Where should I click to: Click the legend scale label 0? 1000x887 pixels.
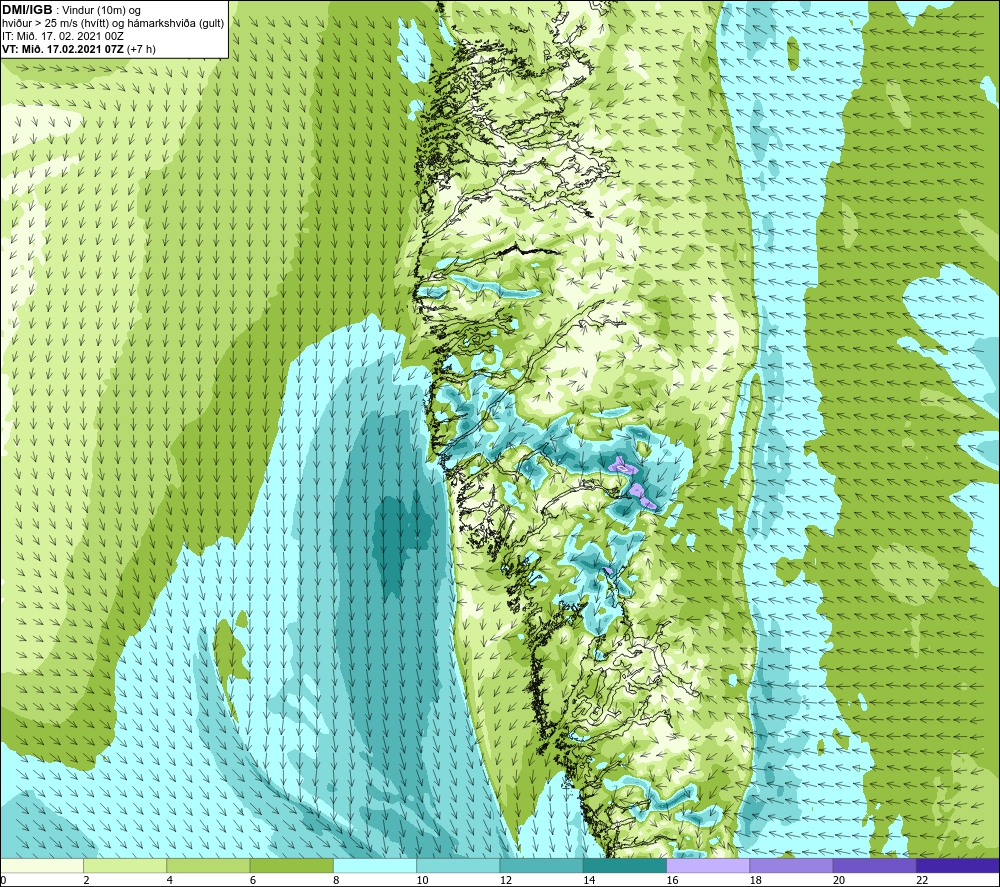coord(3,880)
